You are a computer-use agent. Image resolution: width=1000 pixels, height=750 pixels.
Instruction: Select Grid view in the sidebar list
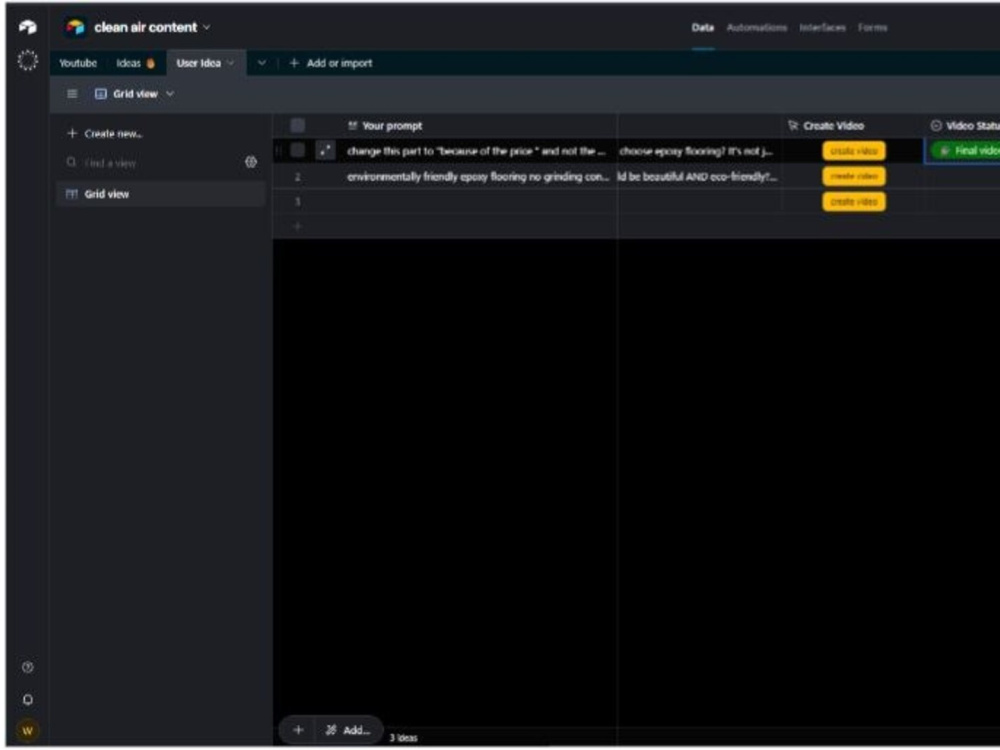point(161,194)
